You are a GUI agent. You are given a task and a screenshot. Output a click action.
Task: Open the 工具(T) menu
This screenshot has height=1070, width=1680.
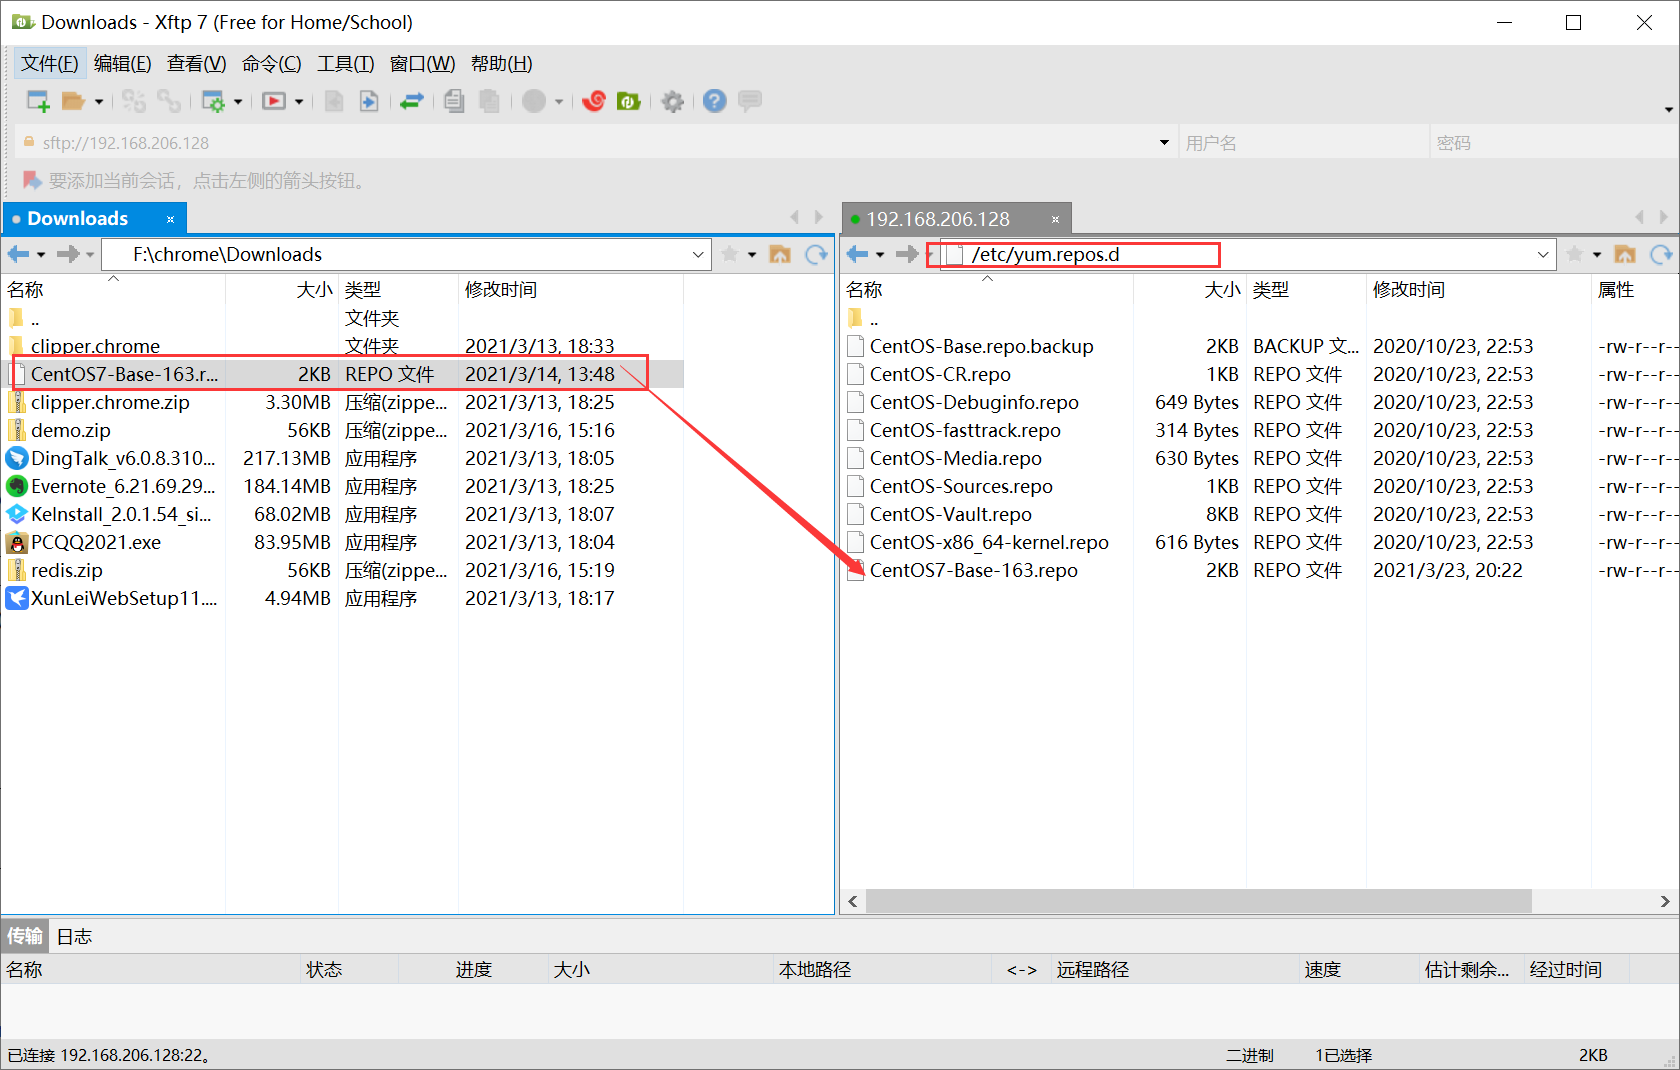(346, 63)
